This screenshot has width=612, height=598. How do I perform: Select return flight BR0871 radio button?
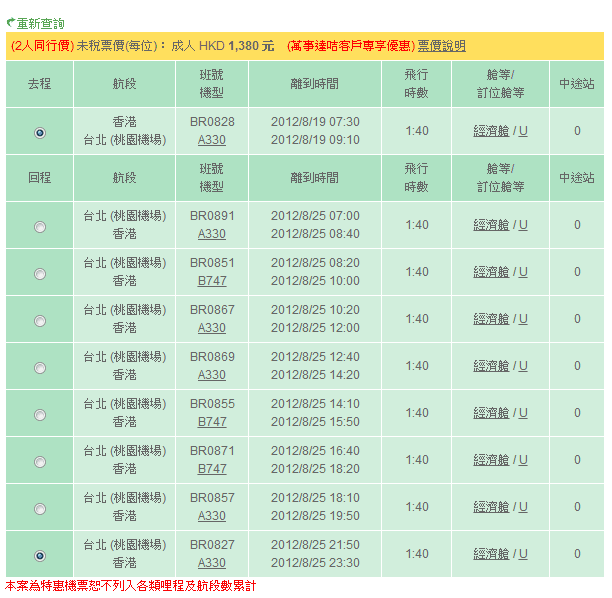click(40, 462)
